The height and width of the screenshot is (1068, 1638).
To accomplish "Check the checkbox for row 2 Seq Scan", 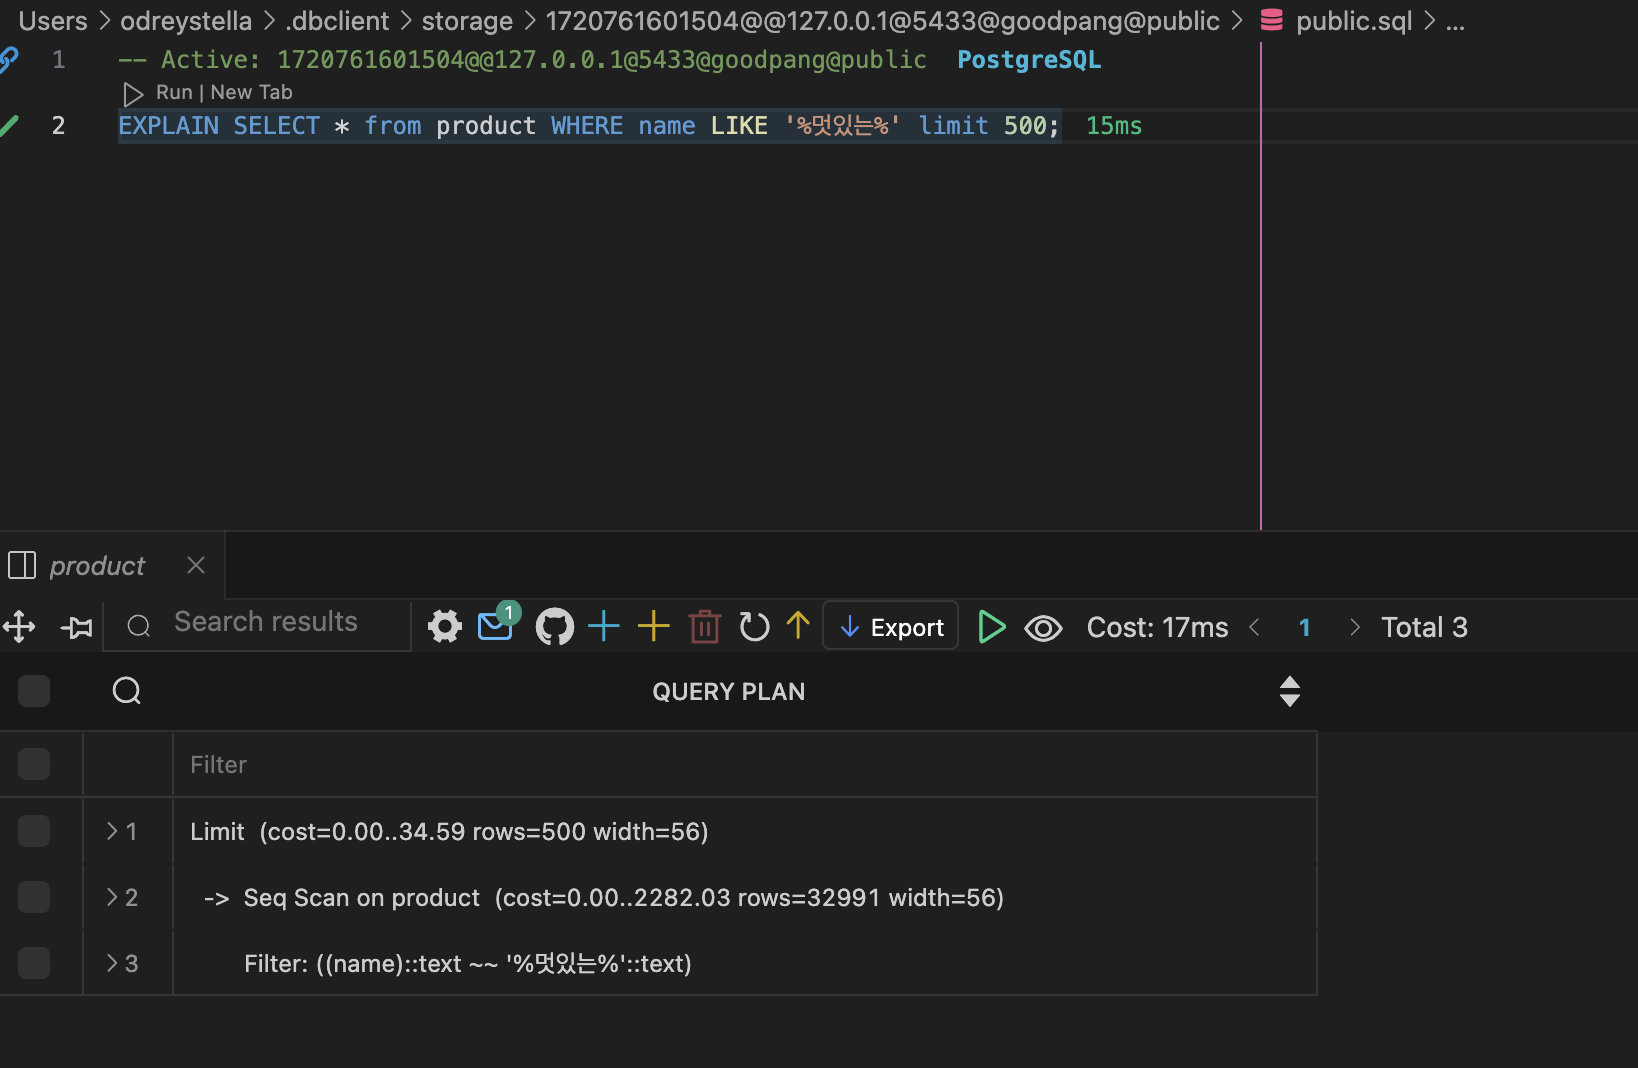I will tap(34, 897).
